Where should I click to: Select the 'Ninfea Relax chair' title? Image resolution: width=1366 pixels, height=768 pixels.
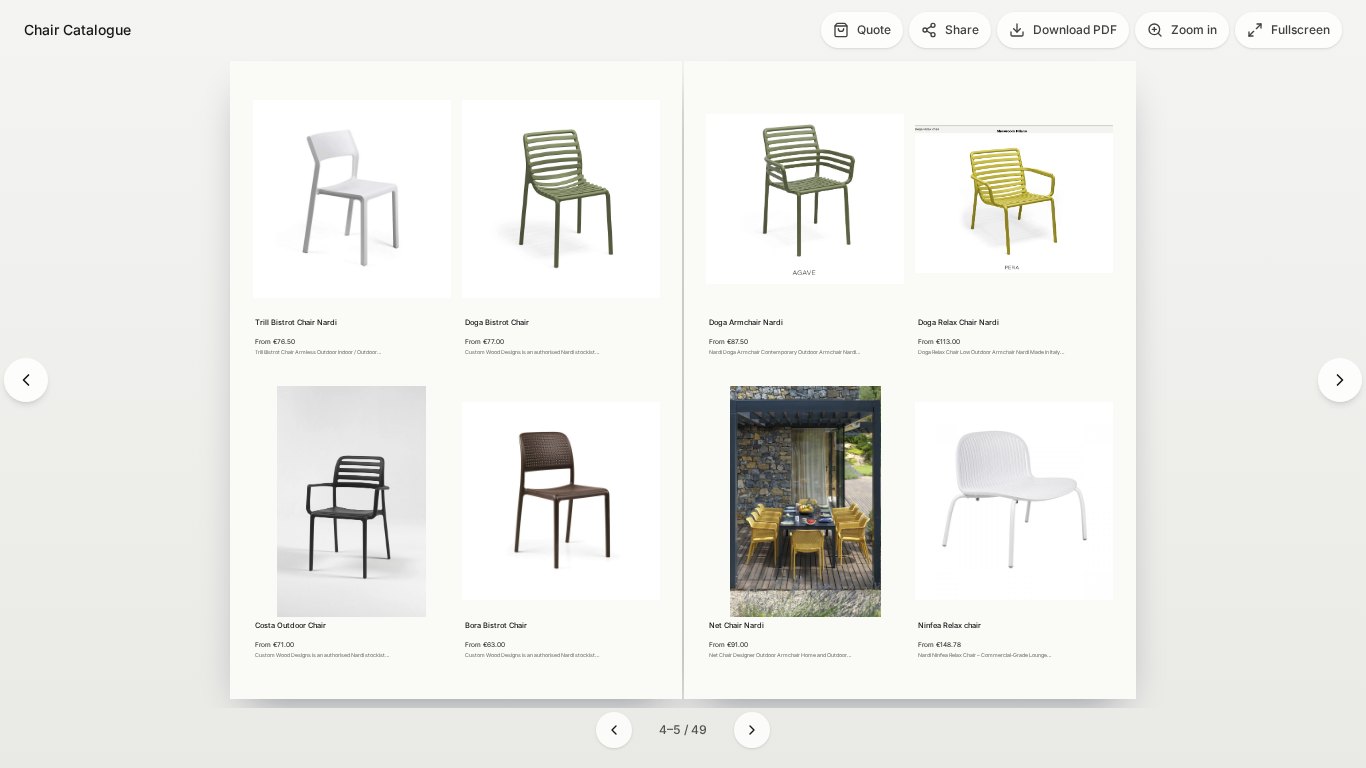[949, 626]
